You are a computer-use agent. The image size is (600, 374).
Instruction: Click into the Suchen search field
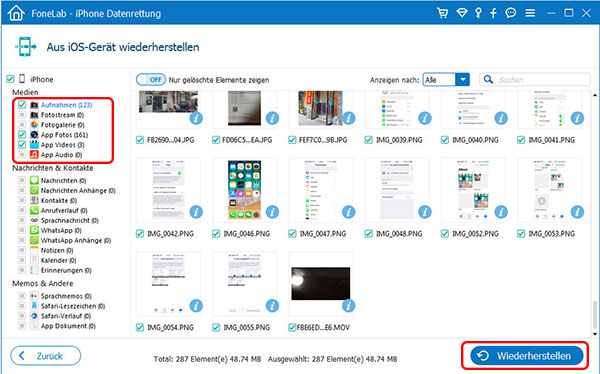(535, 80)
